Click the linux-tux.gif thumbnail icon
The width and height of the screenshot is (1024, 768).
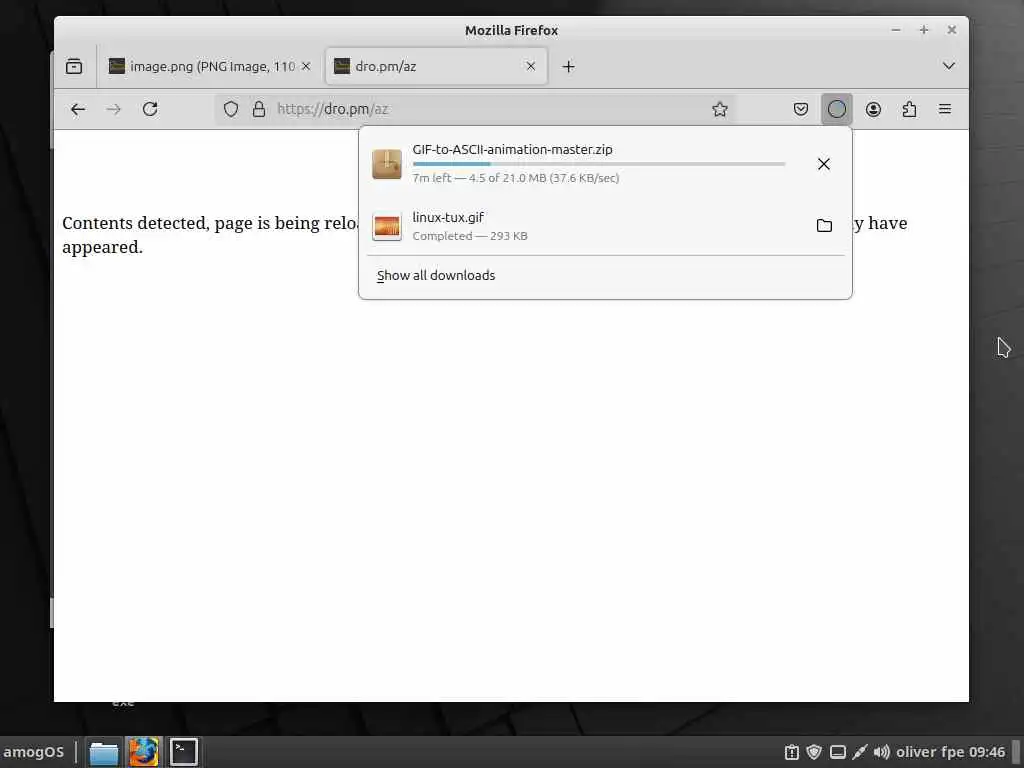point(387,227)
